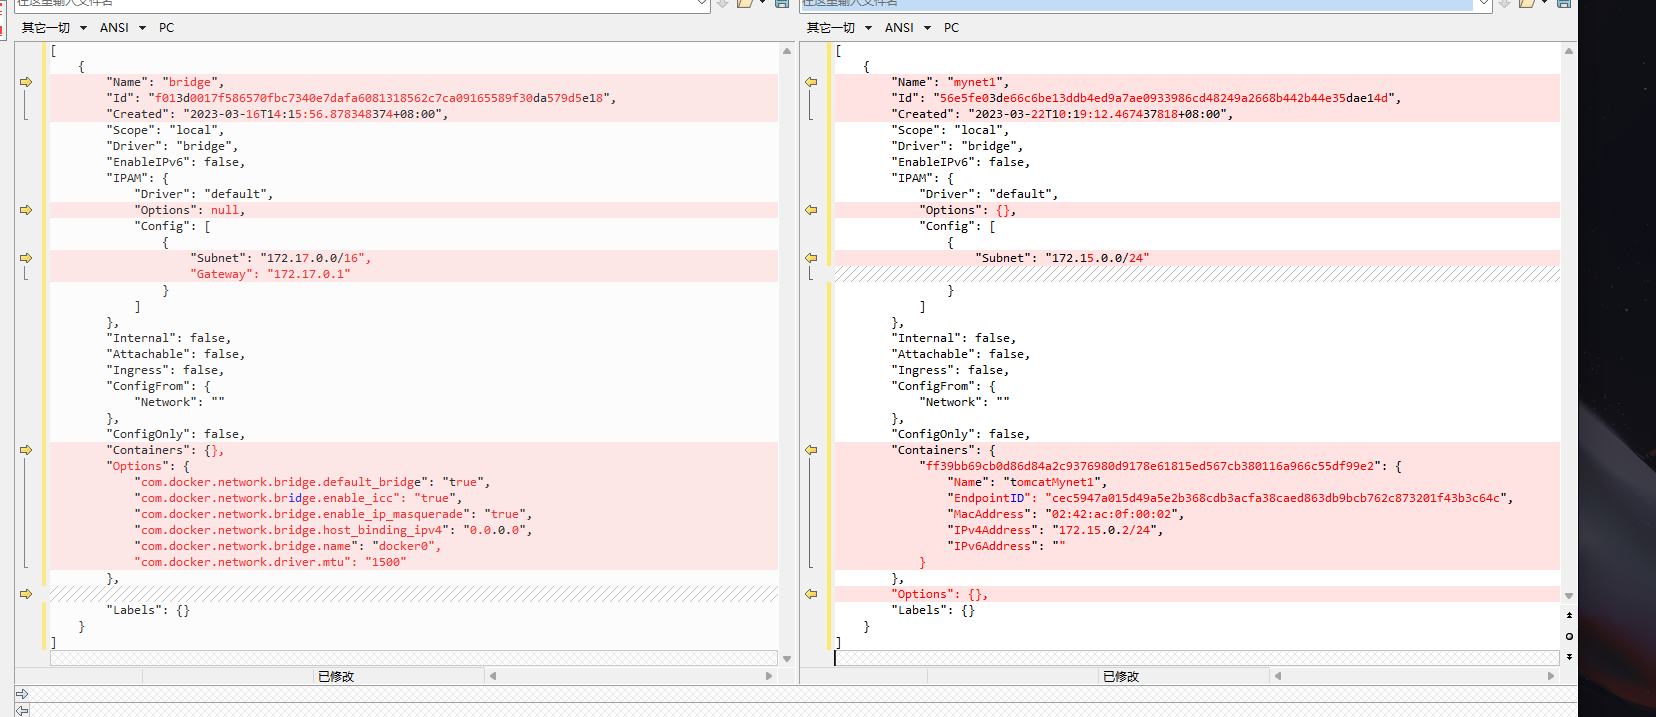
Task: Click left line containing enable_ip_masquerade
Action: click(333, 514)
